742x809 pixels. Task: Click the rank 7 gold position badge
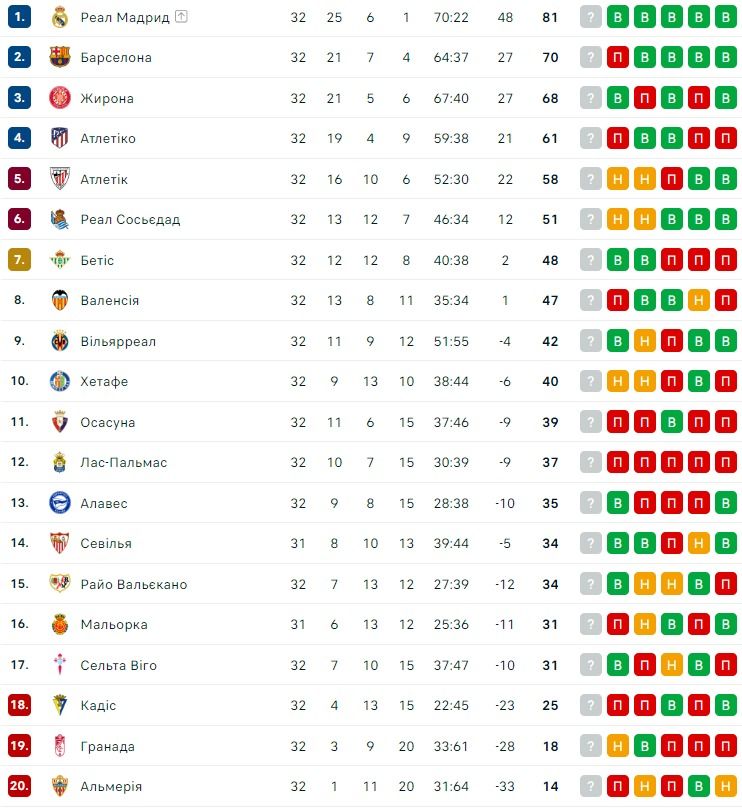click(x=19, y=260)
